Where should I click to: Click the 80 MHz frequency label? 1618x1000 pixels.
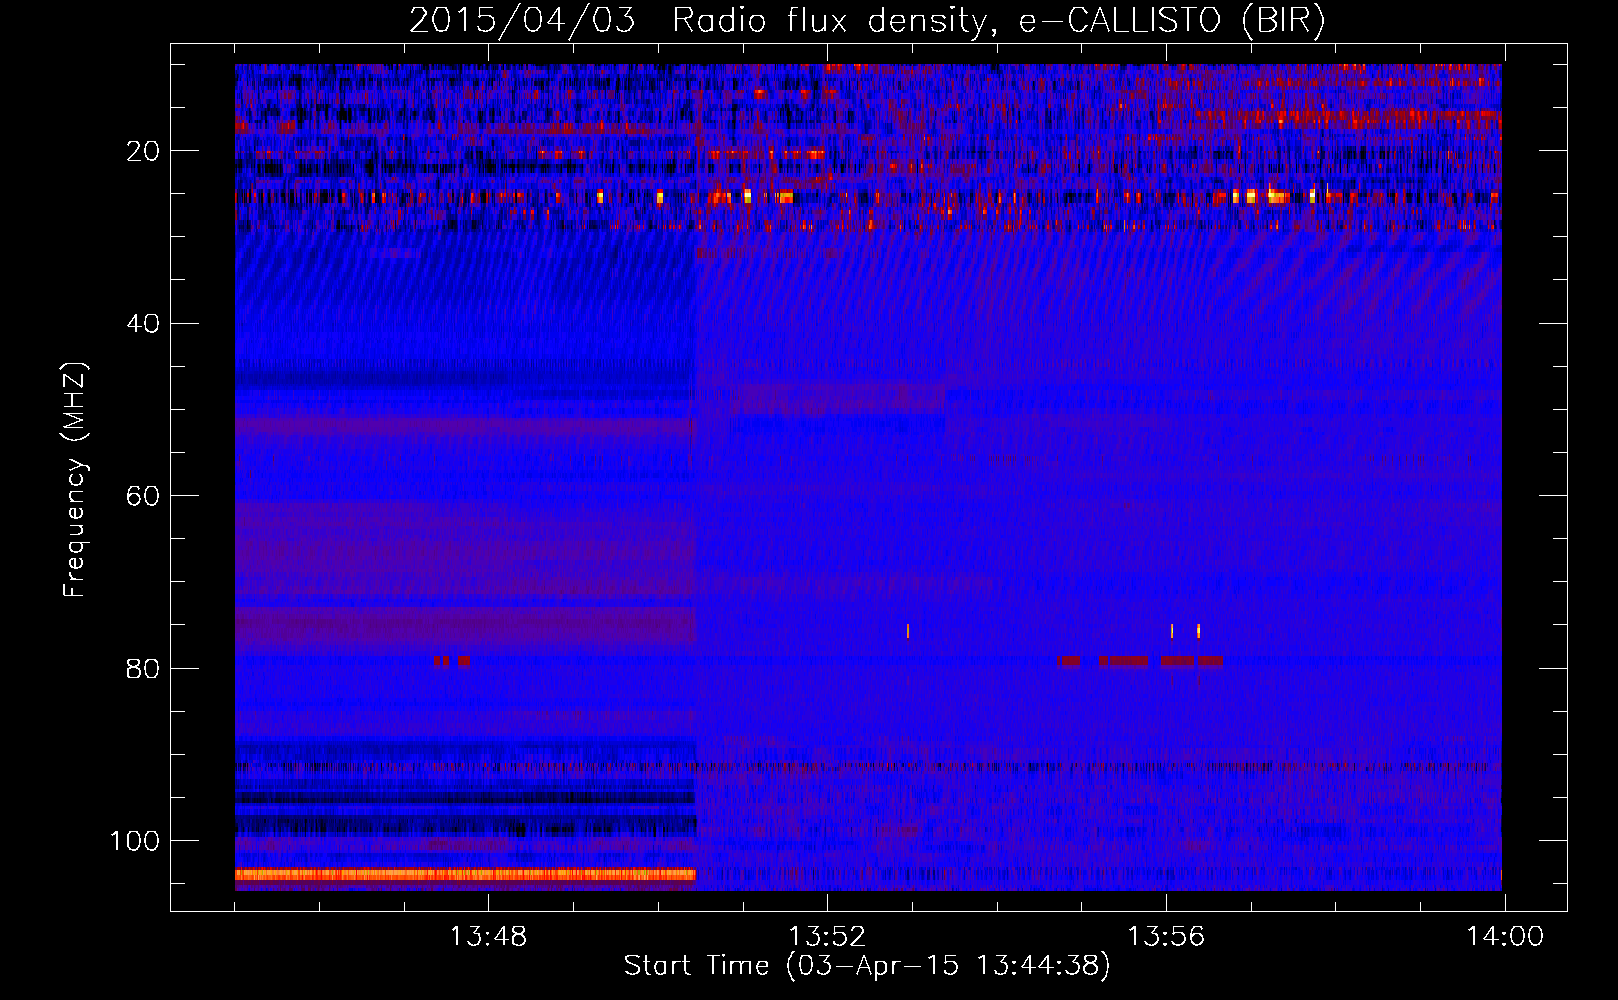pos(143,669)
